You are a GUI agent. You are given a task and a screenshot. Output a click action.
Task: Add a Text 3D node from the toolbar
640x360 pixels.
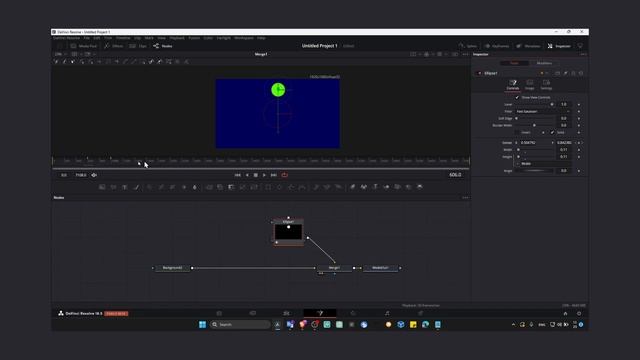[x=375, y=187]
